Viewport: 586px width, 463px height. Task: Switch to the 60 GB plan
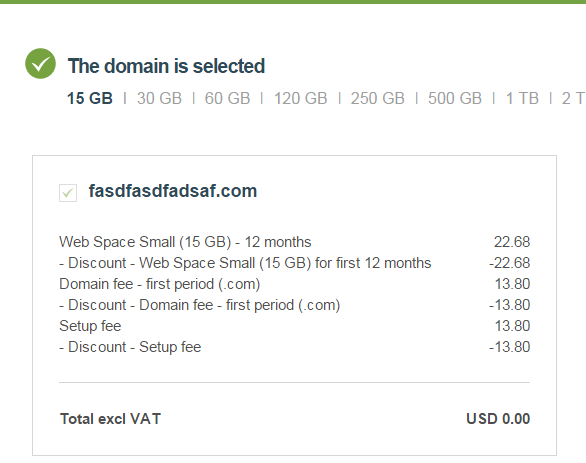pyautogui.click(x=227, y=99)
